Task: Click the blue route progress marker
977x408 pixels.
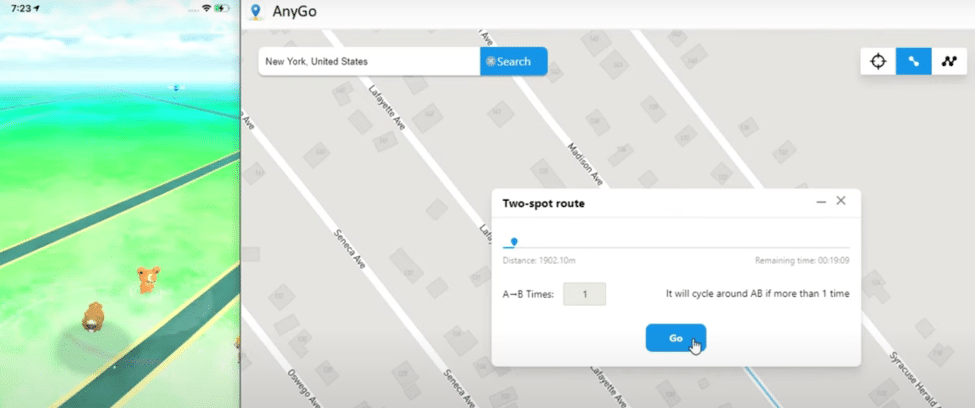Action: click(514, 241)
